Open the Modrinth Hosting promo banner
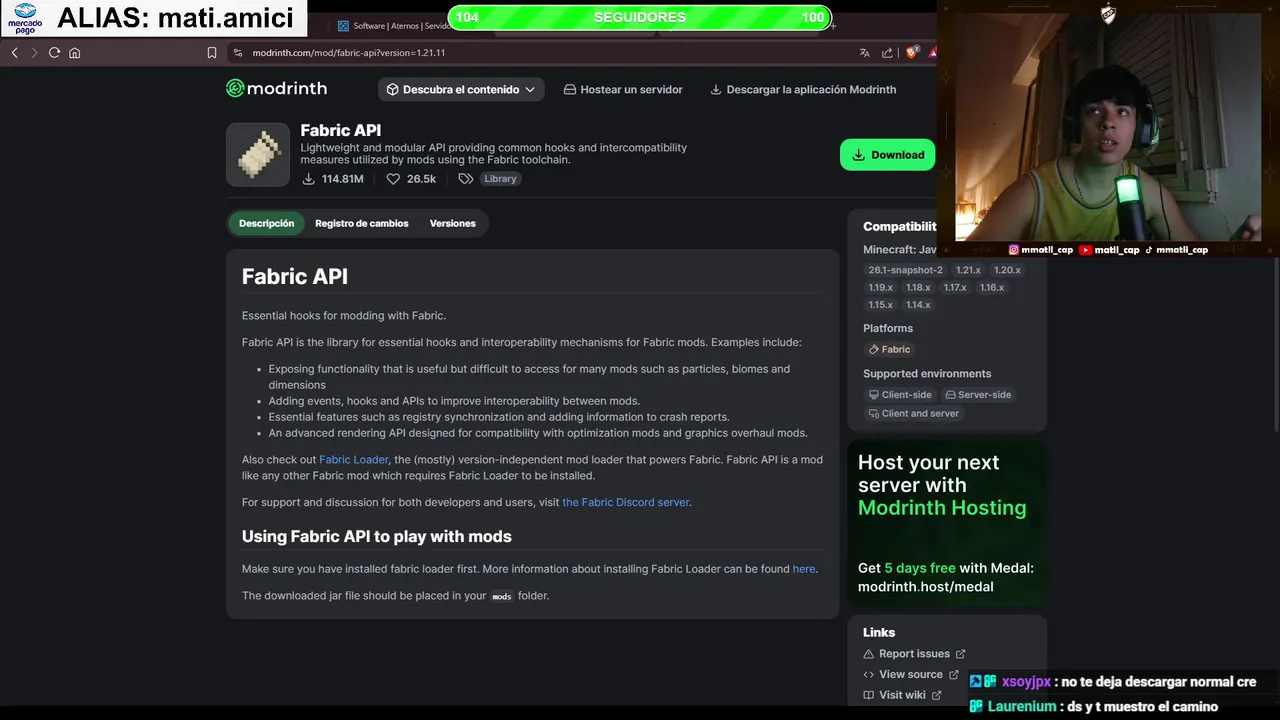The image size is (1280, 720). tap(946, 523)
